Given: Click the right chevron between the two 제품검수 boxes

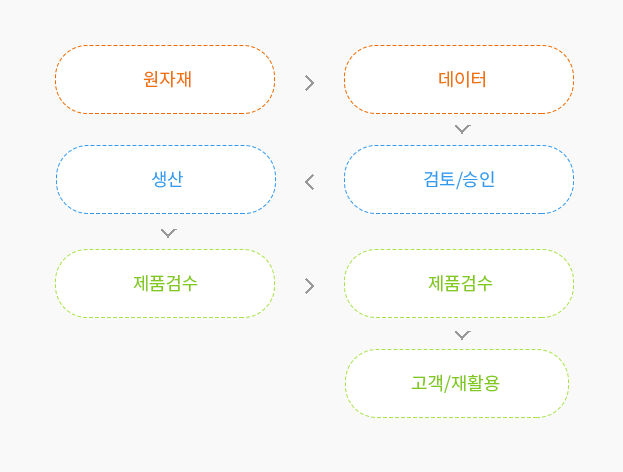Looking at the screenshot, I should pyautogui.click(x=310, y=286).
